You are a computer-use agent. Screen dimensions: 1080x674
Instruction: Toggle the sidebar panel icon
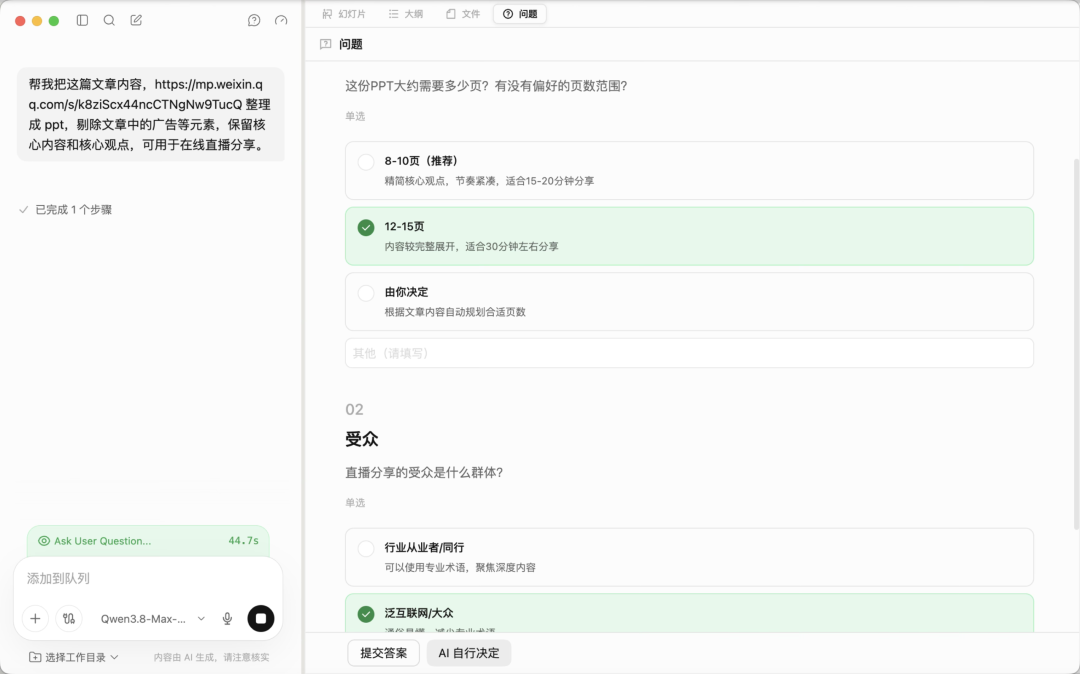[83, 21]
